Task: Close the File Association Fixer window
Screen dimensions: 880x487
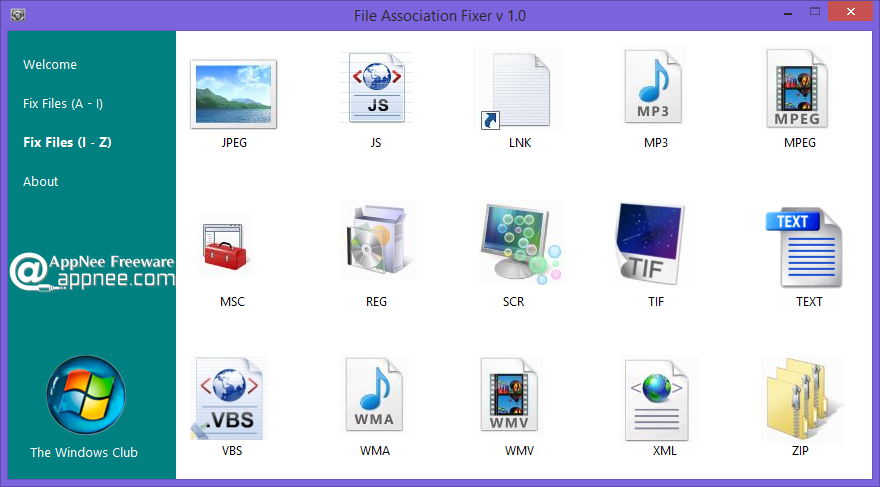Action: pyautogui.click(x=851, y=11)
